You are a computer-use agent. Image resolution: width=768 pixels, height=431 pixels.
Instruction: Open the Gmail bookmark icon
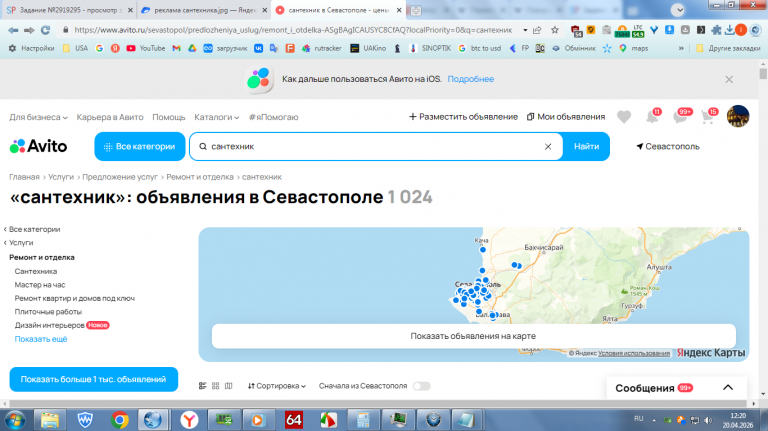coord(176,48)
